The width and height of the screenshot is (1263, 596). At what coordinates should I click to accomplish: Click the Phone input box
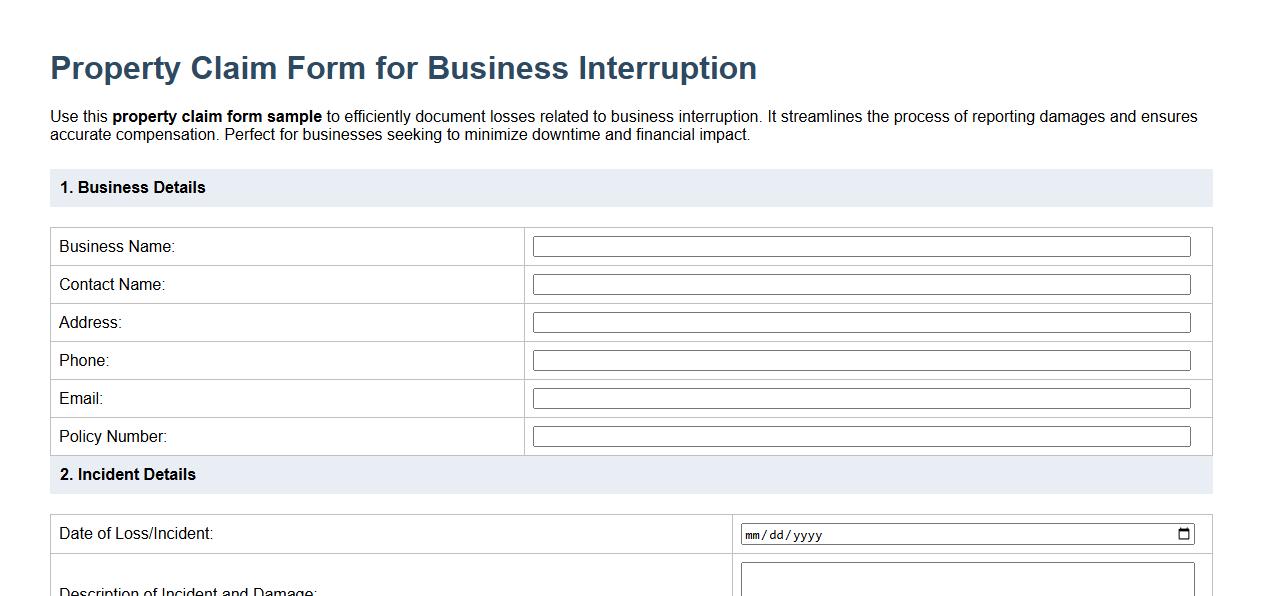click(x=860, y=359)
